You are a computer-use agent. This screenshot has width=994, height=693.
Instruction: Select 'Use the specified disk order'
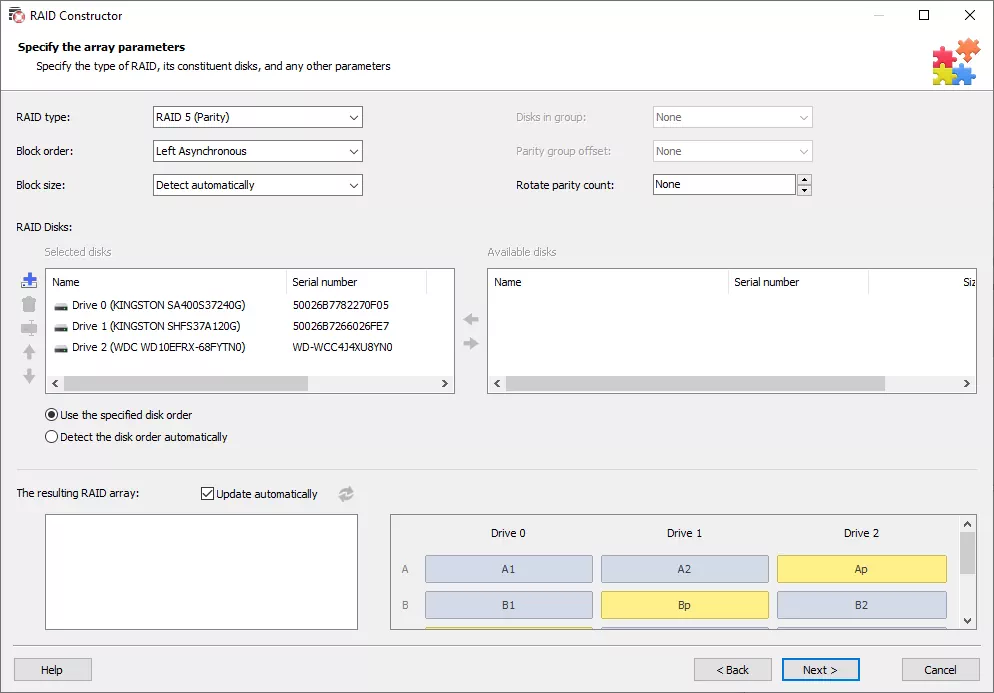pos(52,415)
